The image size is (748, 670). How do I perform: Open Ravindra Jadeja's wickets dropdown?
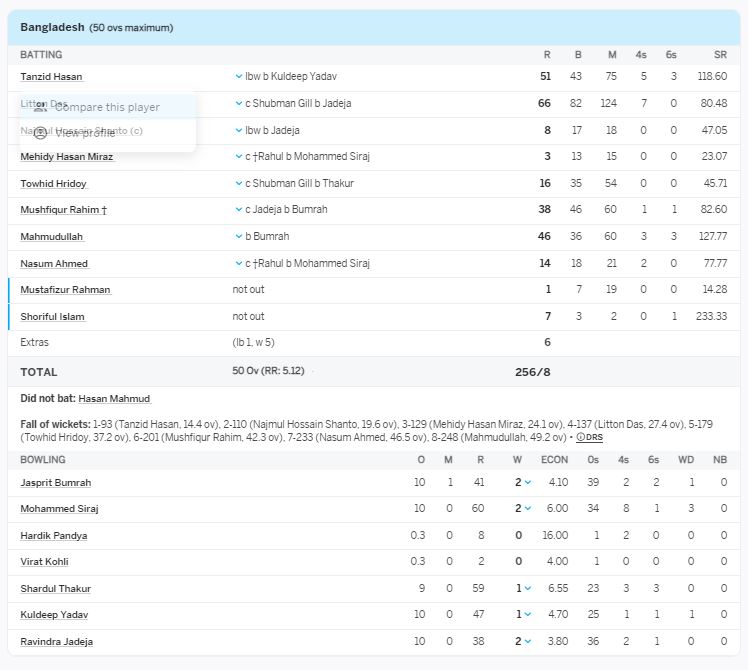pos(527,642)
